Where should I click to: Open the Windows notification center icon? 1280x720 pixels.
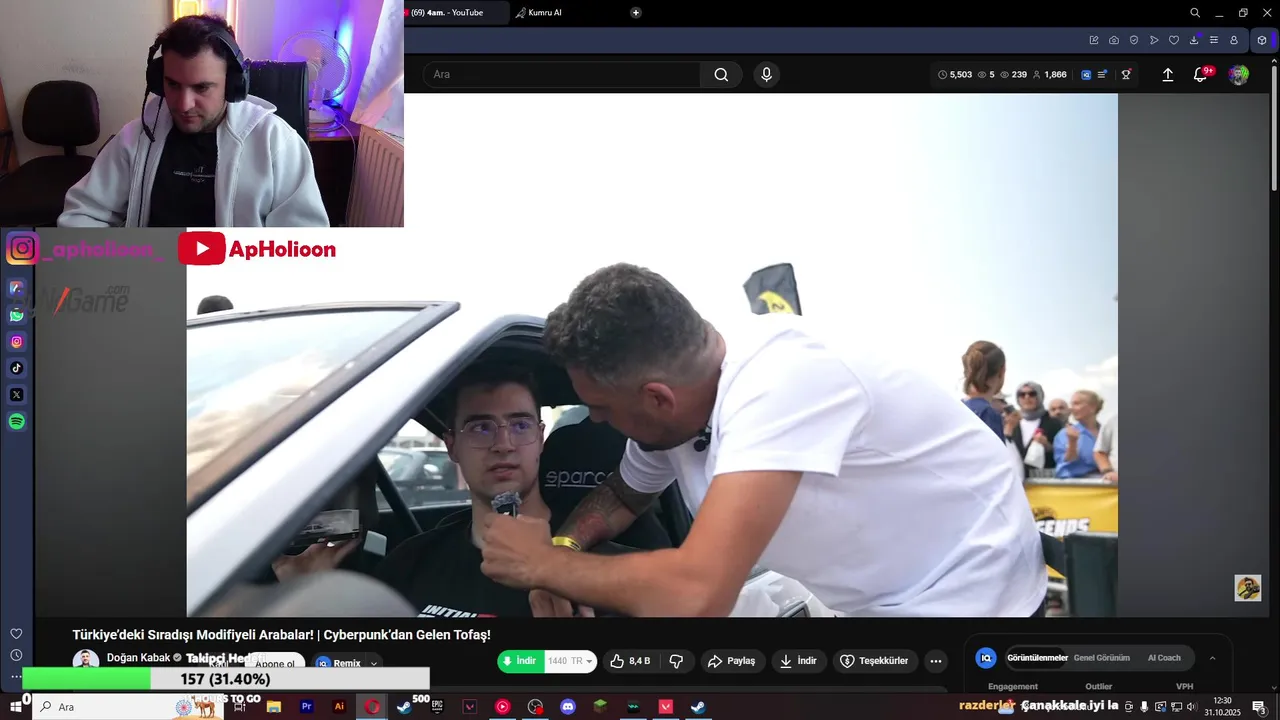click(x=1259, y=707)
